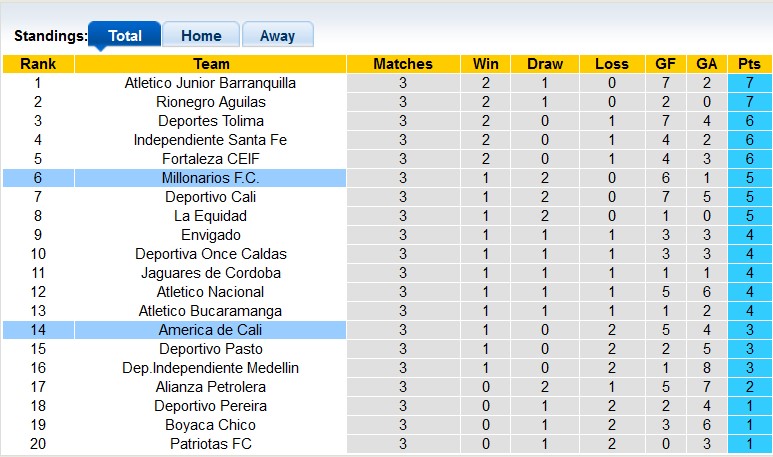Switch to the Home standings tab
Viewport: 773px width, 457px height.
[x=201, y=35]
